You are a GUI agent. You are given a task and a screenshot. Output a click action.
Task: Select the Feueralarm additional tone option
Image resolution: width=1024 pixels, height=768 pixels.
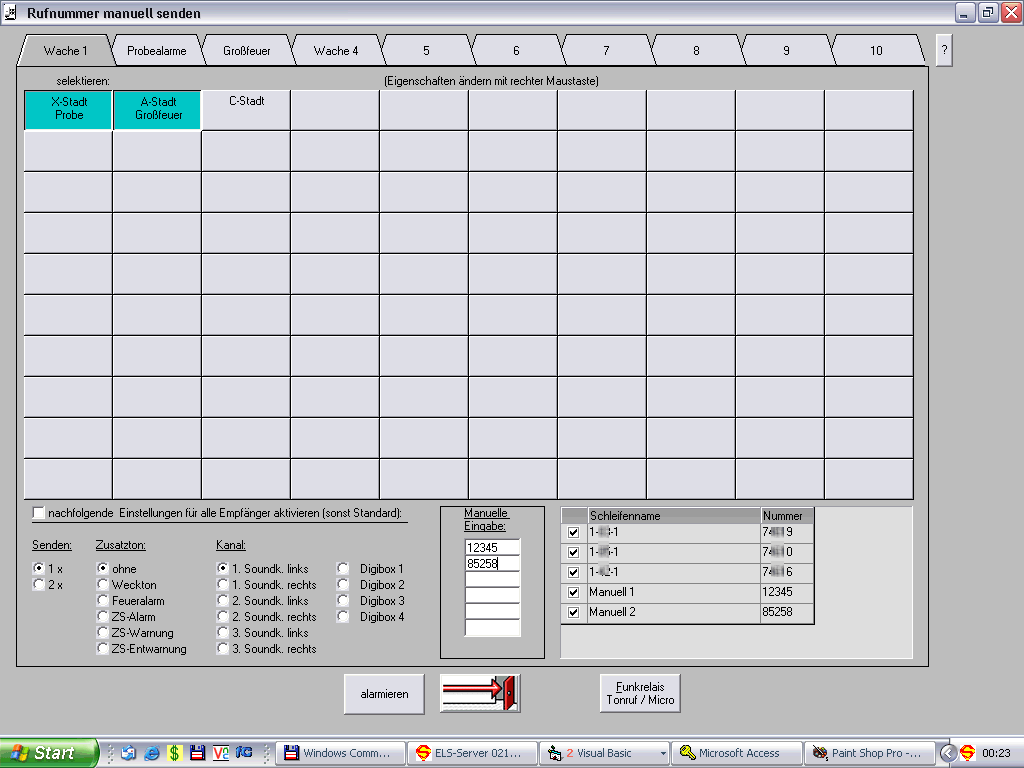pos(103,601)
